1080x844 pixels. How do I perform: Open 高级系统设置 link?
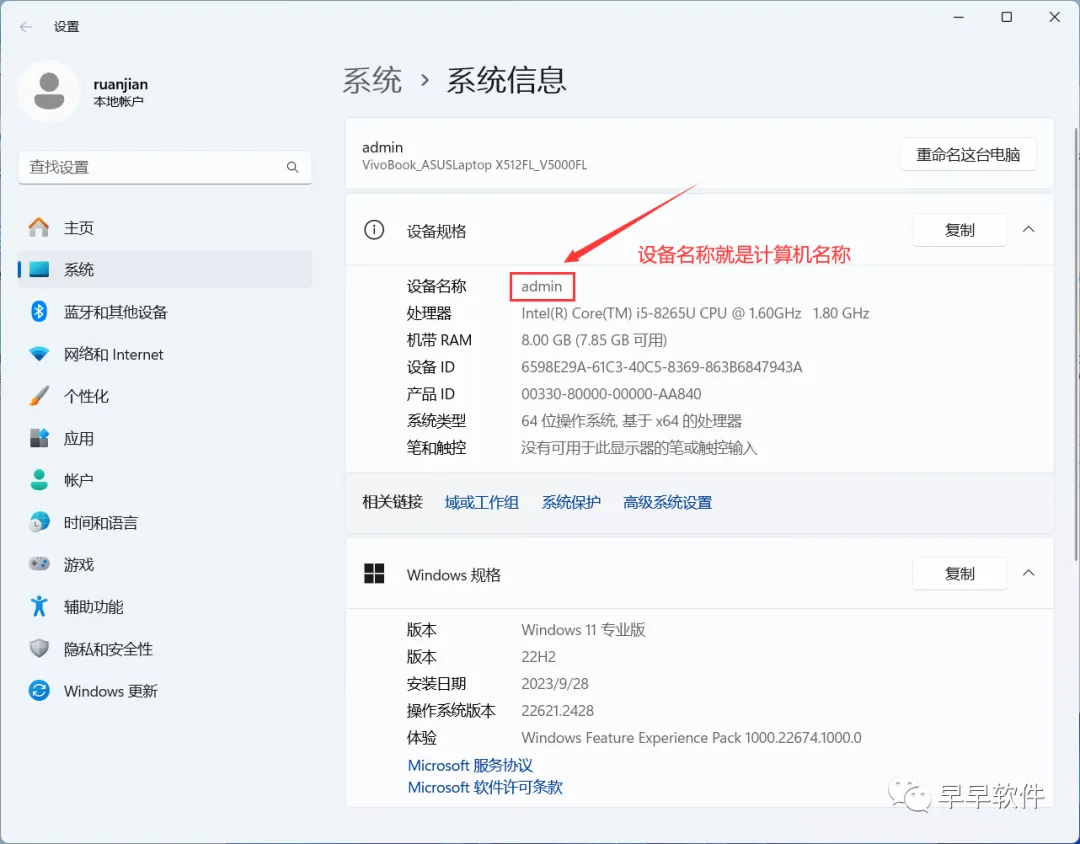(667, 502)
